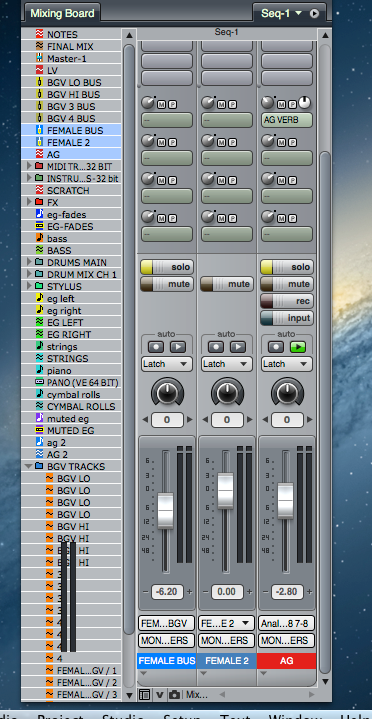Open Latch automation mode menu on FEMALE BUS

pos(167,364)
